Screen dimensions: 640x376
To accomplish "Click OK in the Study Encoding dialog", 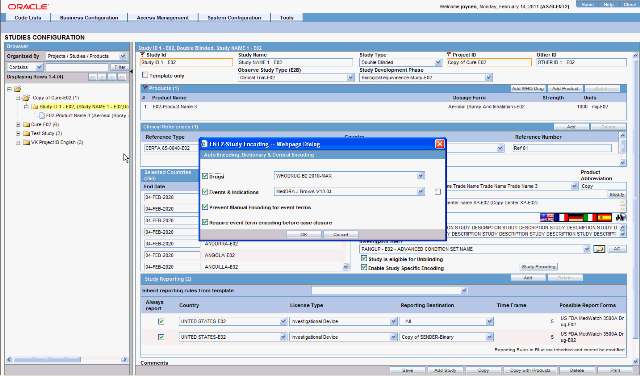I will (304, 234).
